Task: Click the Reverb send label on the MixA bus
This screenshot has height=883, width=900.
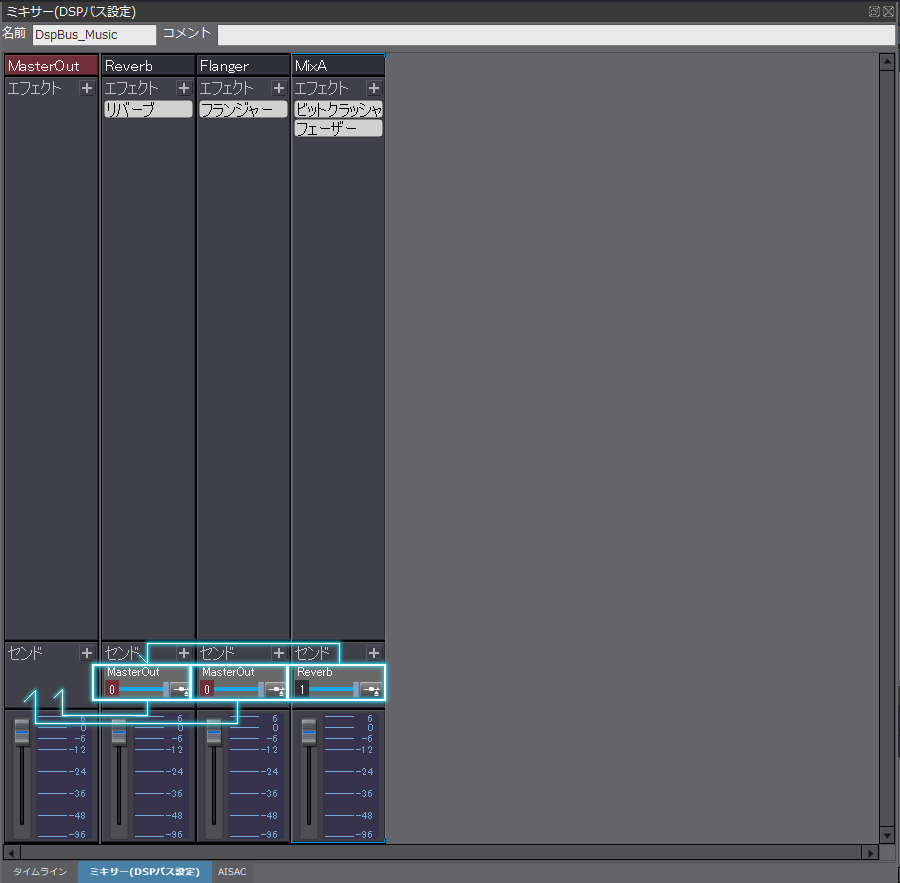Action: coord(315,672)
